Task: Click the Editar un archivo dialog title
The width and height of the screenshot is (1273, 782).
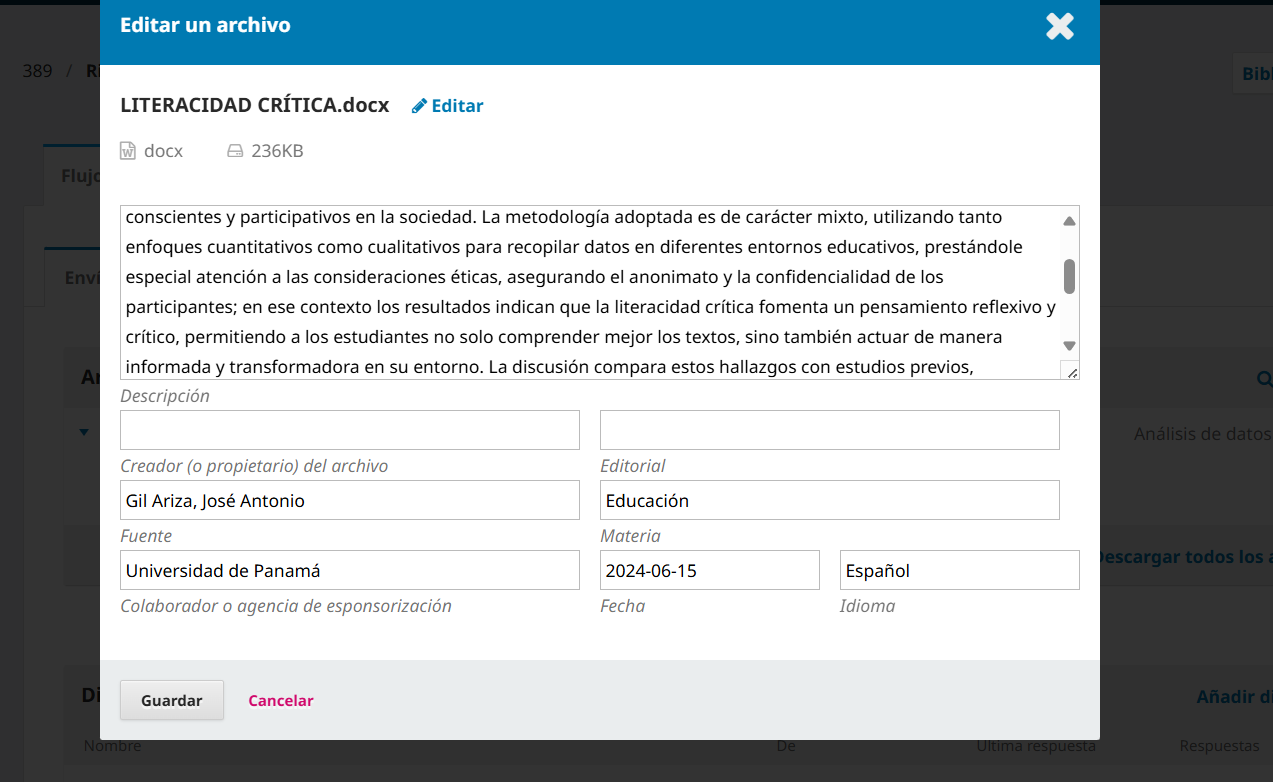Action: tap(205, 25)
